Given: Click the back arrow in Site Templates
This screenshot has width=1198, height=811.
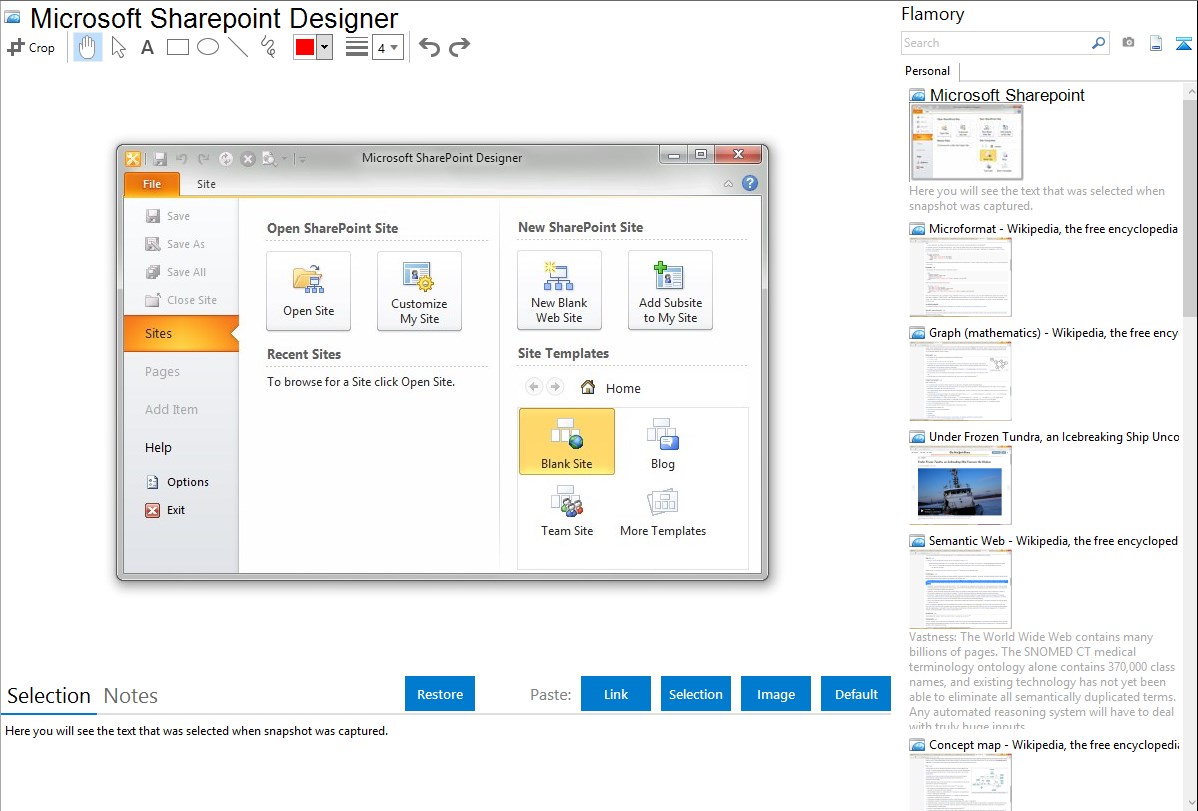Looking at the screenshot, I should (533, 387).
